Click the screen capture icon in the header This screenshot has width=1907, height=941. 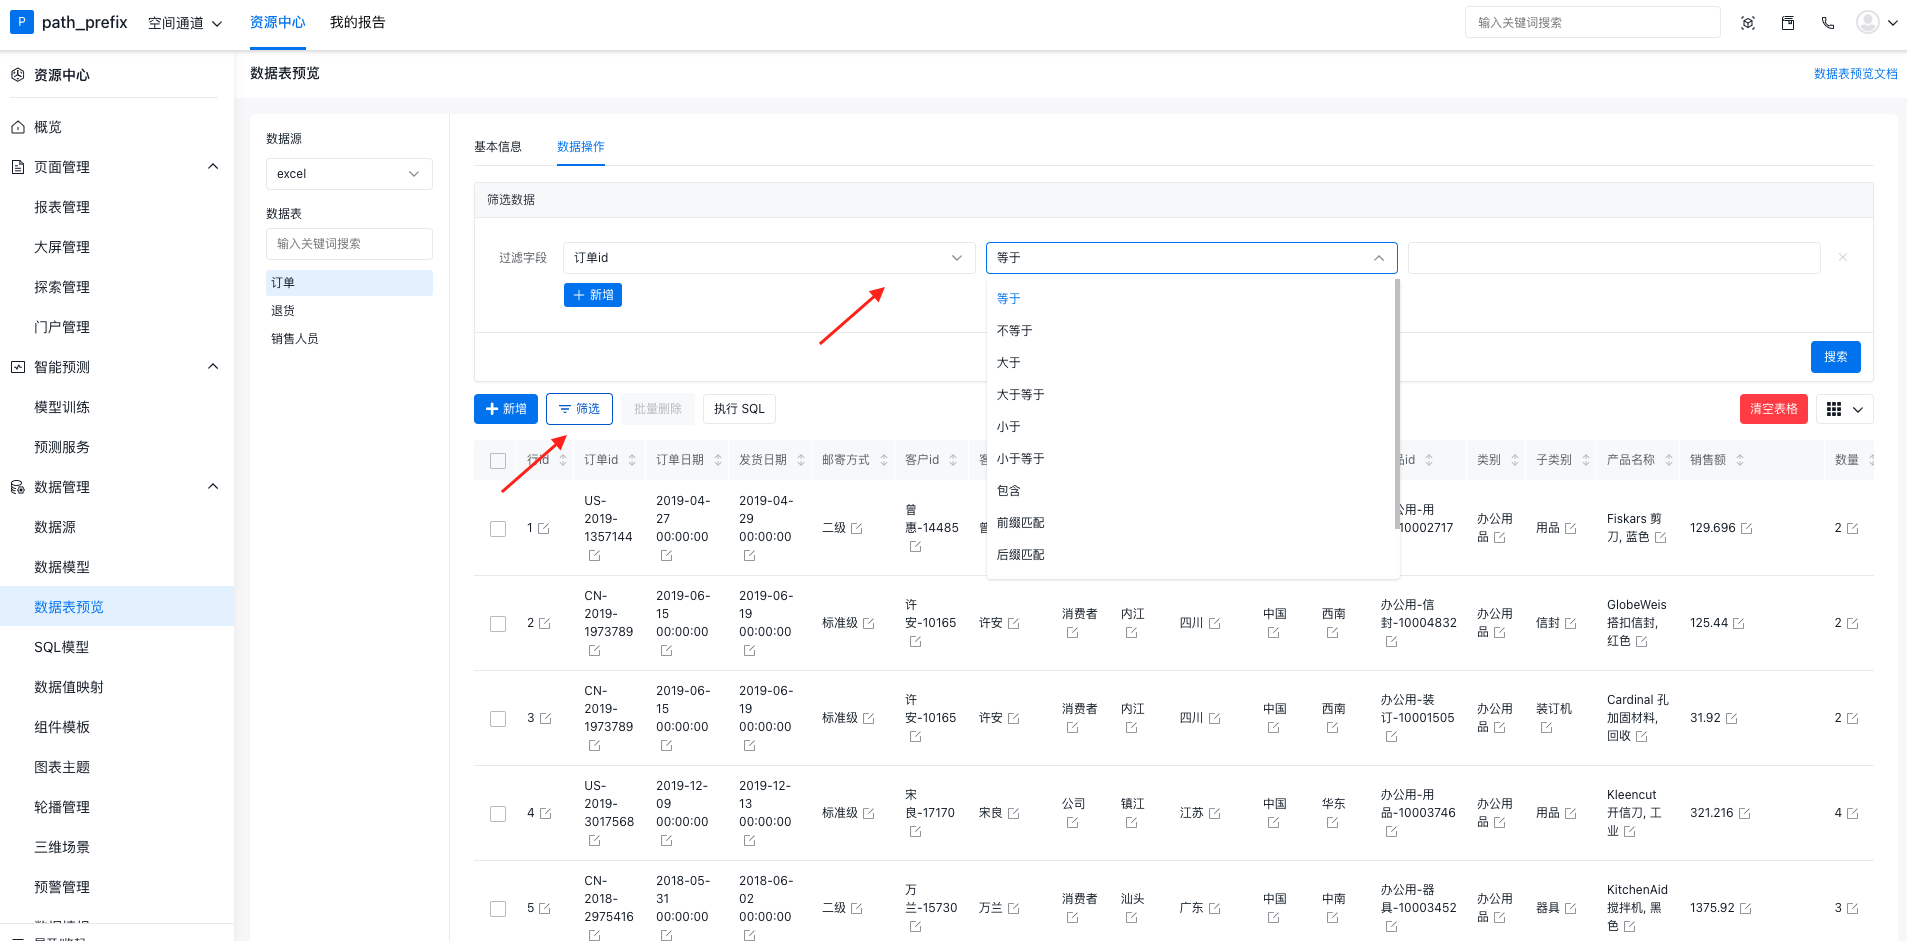coord(1748,23)
